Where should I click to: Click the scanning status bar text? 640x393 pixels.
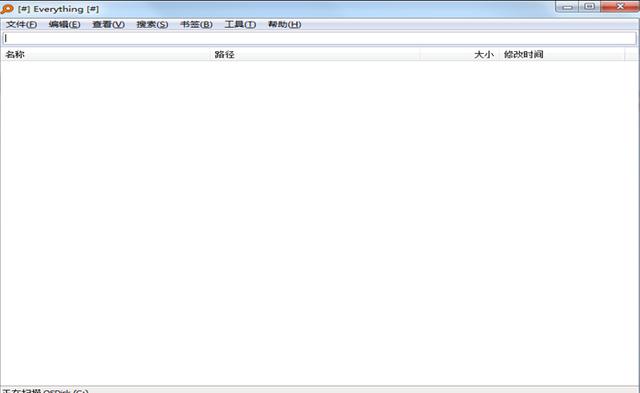[x=45, y=391]
